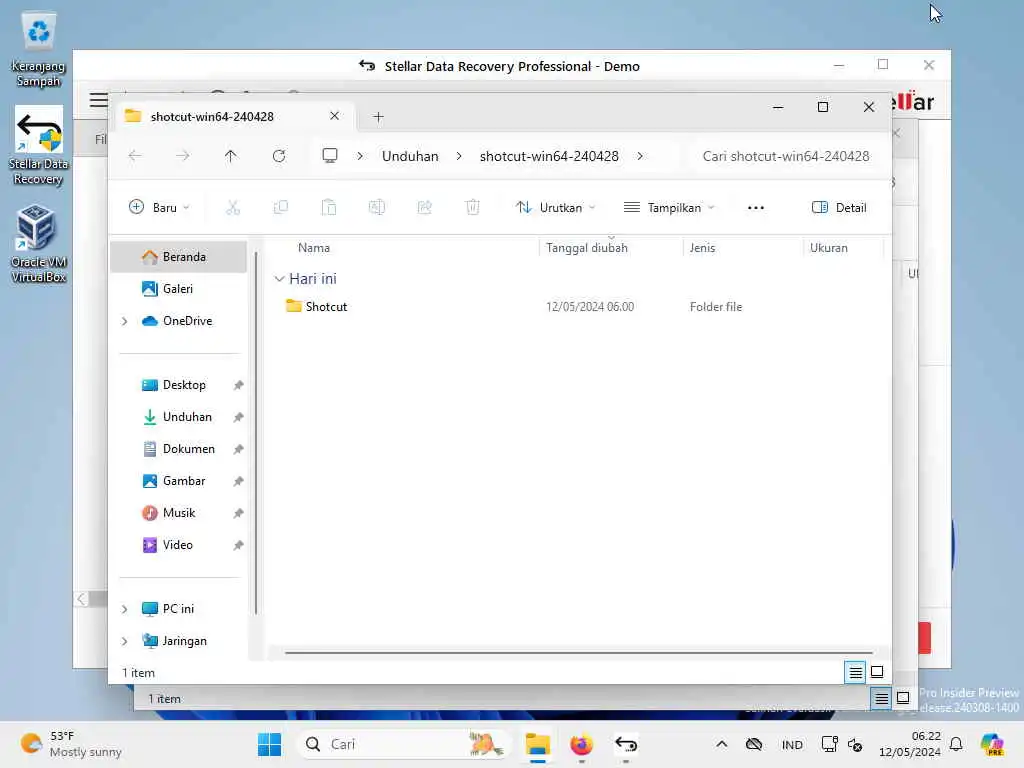
Task: Expand chevron after Unduhan breadcrumb
Action: (x=459, y=156)
